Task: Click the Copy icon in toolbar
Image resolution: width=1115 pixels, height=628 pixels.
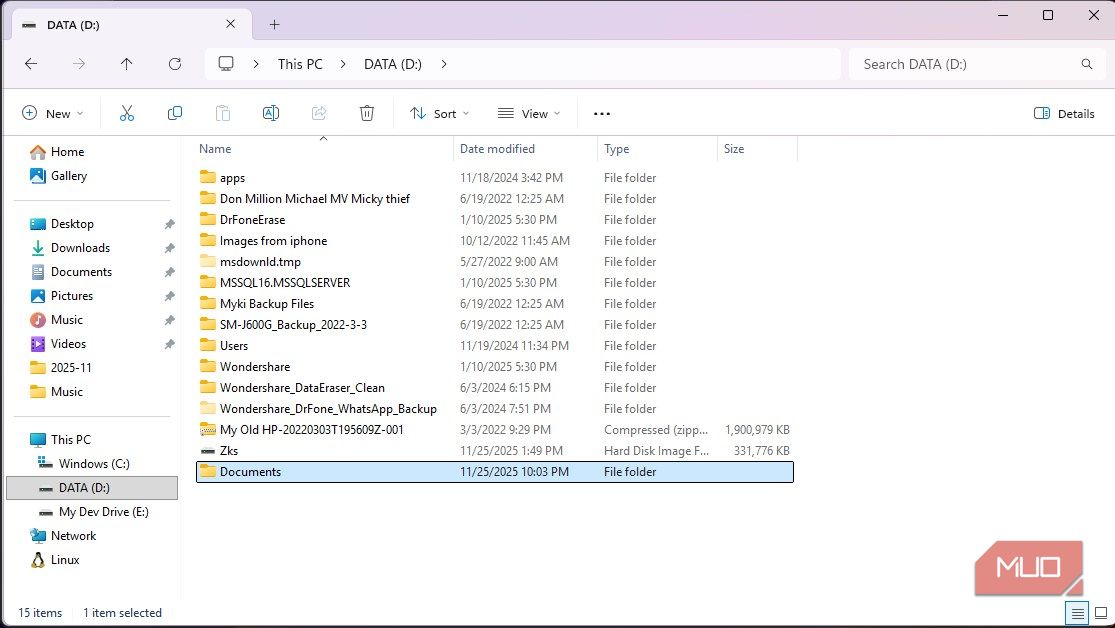Action: (174, 113)
